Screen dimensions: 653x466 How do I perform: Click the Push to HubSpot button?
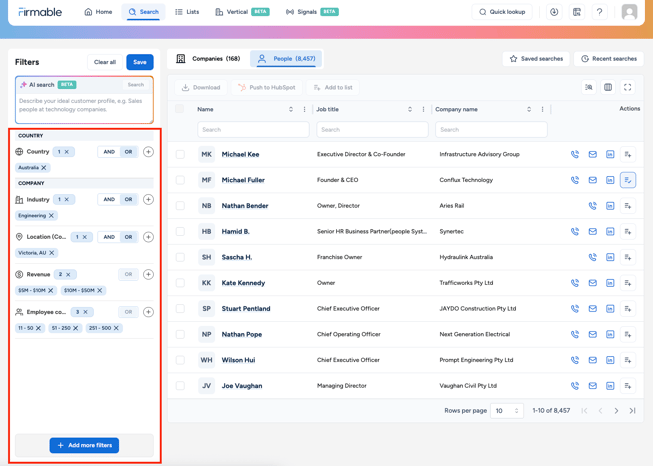[x=267, y=87]
